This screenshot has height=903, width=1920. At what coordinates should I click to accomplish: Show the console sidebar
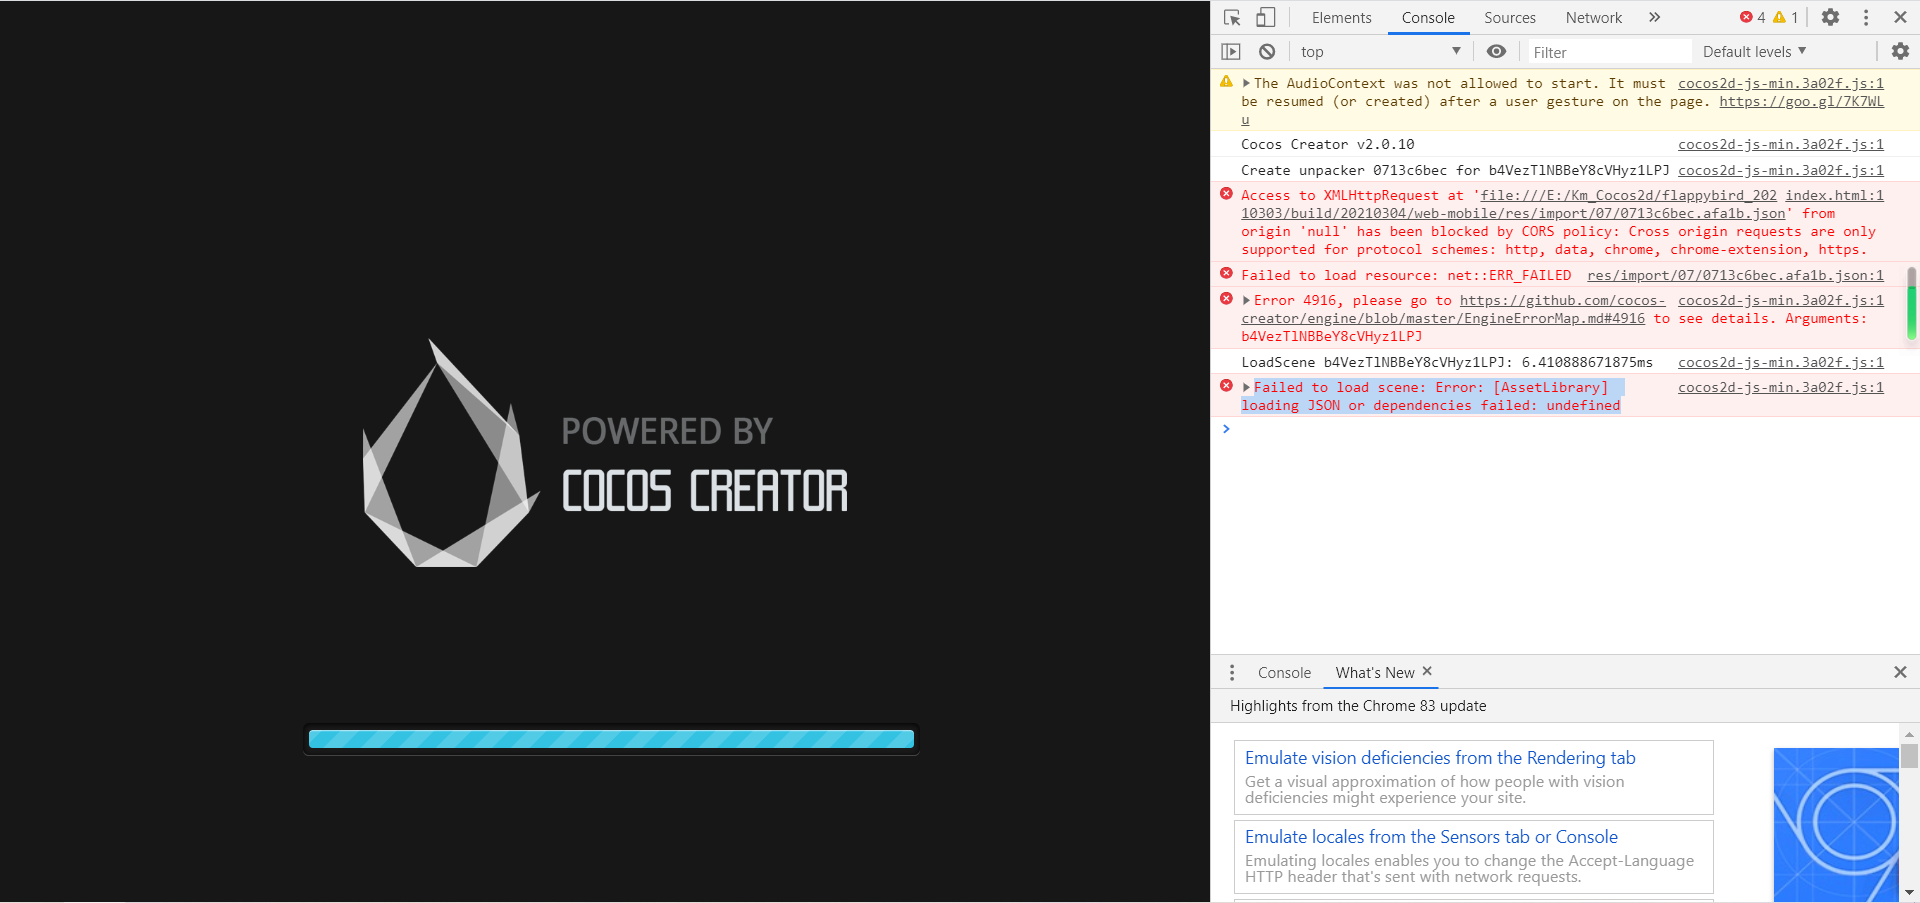click(1231, 52)
